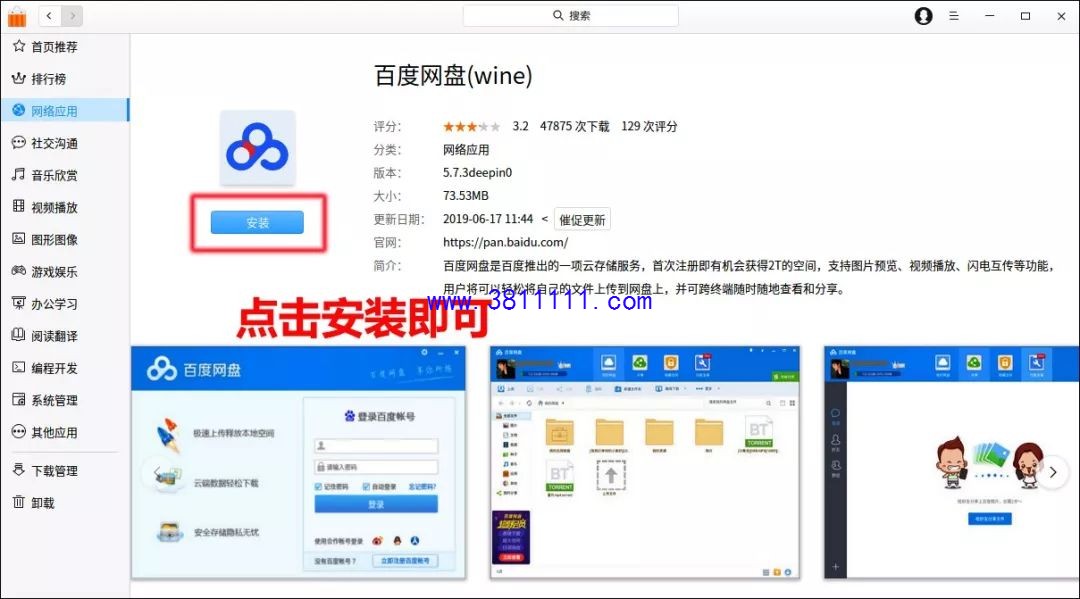Select the 社交沟通 chat bubble icon

[19, 143]
